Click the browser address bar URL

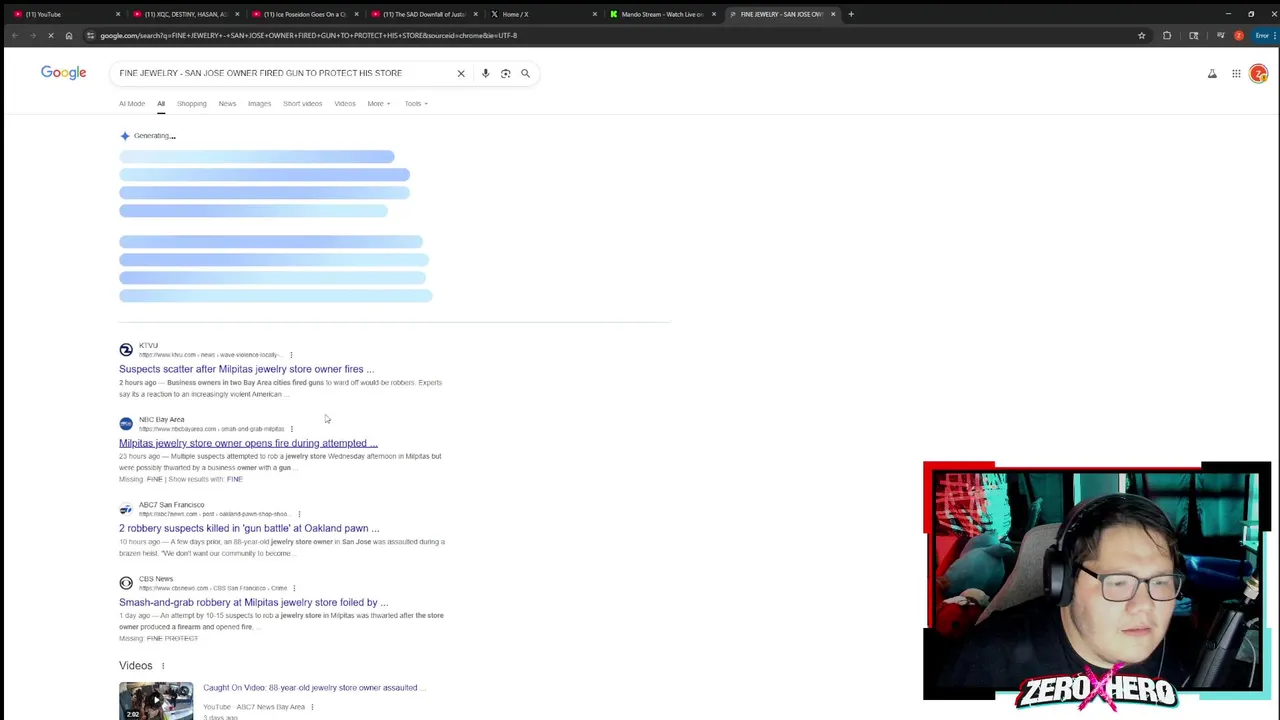coord(308,35)
